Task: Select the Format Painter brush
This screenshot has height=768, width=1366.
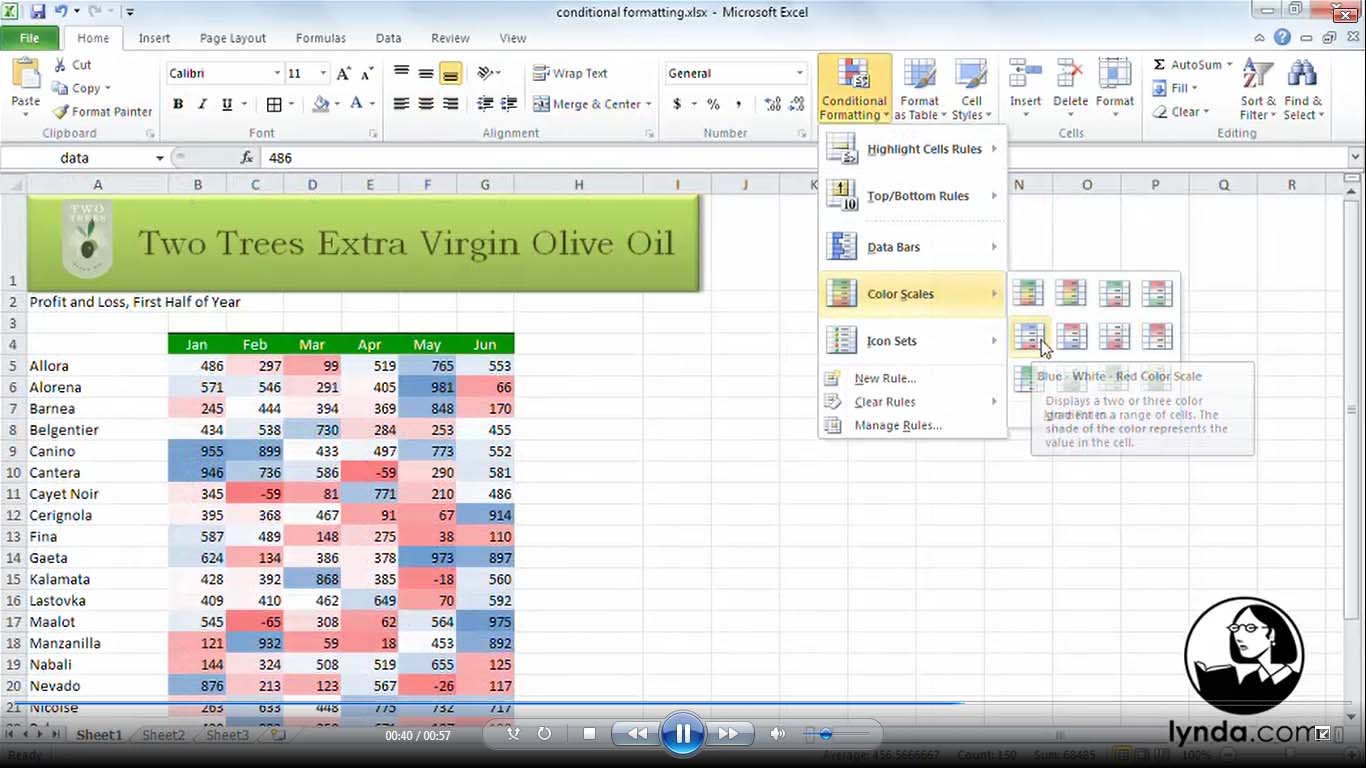Action: coord(60,112)
